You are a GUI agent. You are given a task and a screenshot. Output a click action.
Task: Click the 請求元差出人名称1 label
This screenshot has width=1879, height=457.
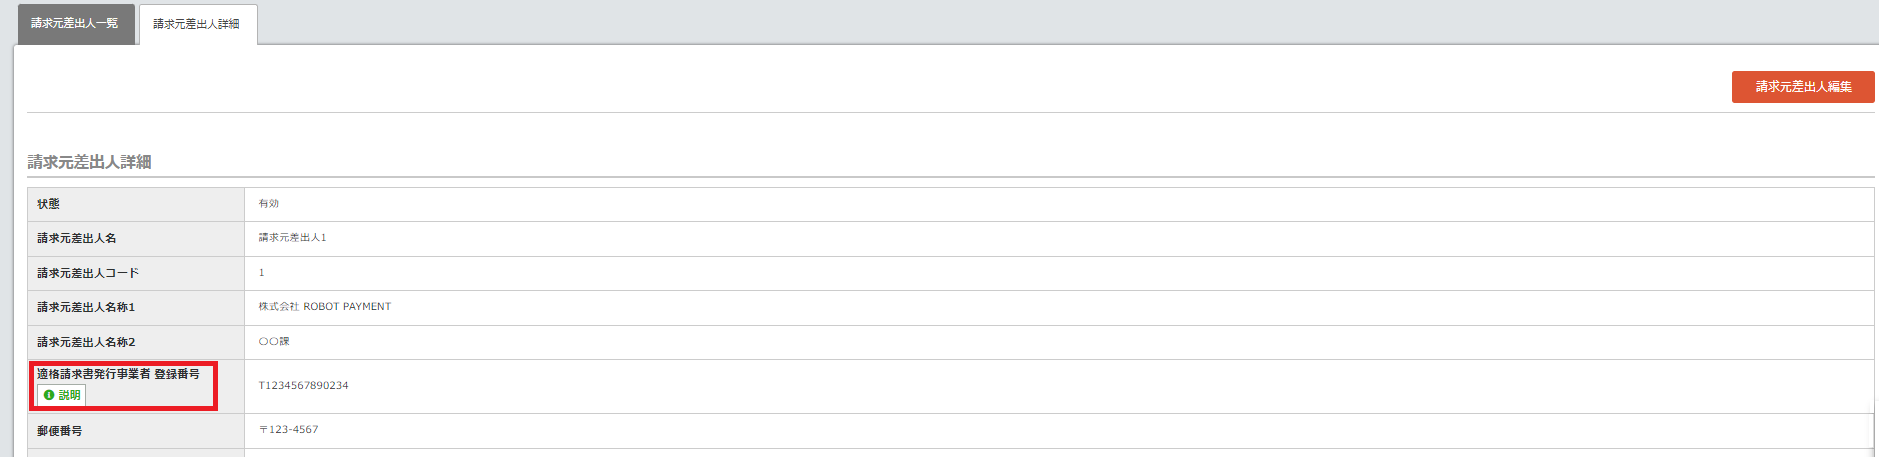coord(86,308)
